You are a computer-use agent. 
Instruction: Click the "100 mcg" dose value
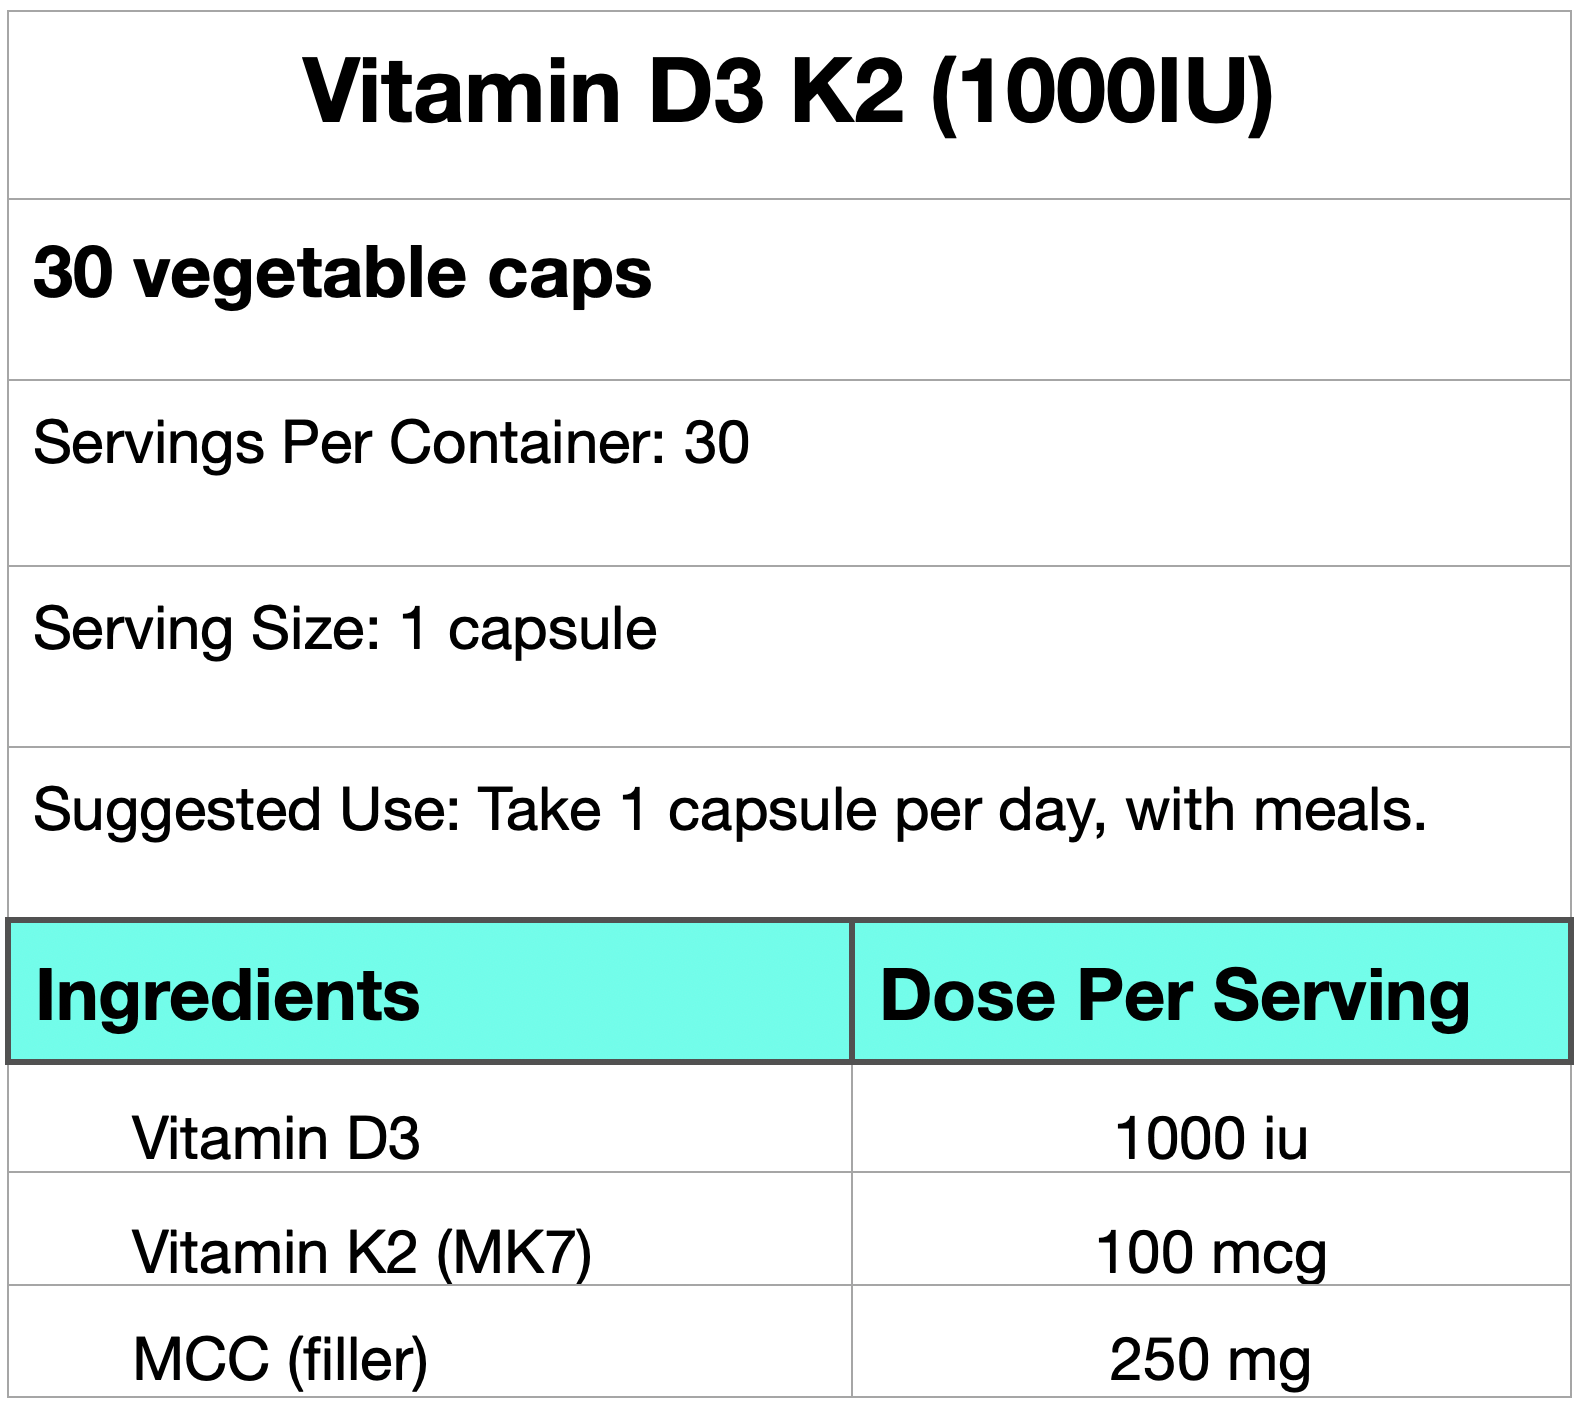click(1211, 1251)
